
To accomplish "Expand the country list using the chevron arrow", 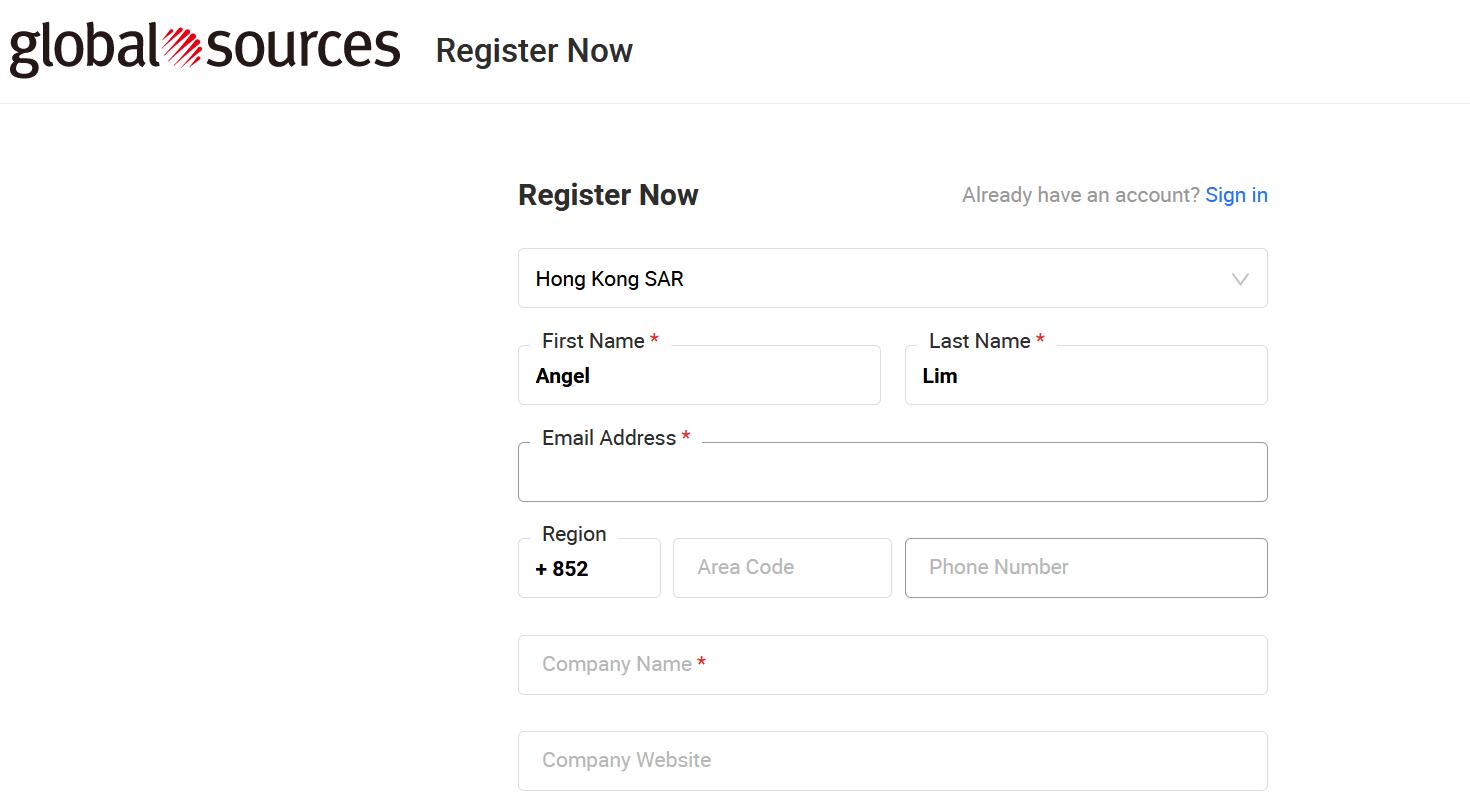I will click(1240, 279).
